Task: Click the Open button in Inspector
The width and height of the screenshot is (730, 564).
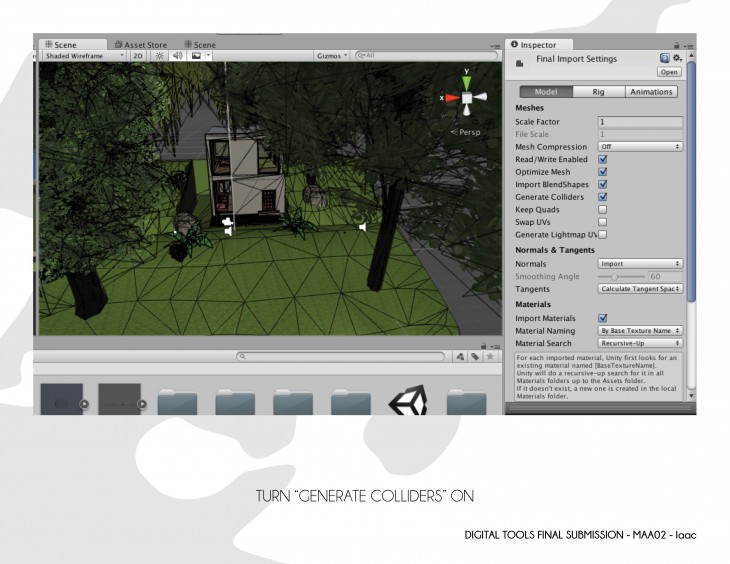Action: (668, 72)
